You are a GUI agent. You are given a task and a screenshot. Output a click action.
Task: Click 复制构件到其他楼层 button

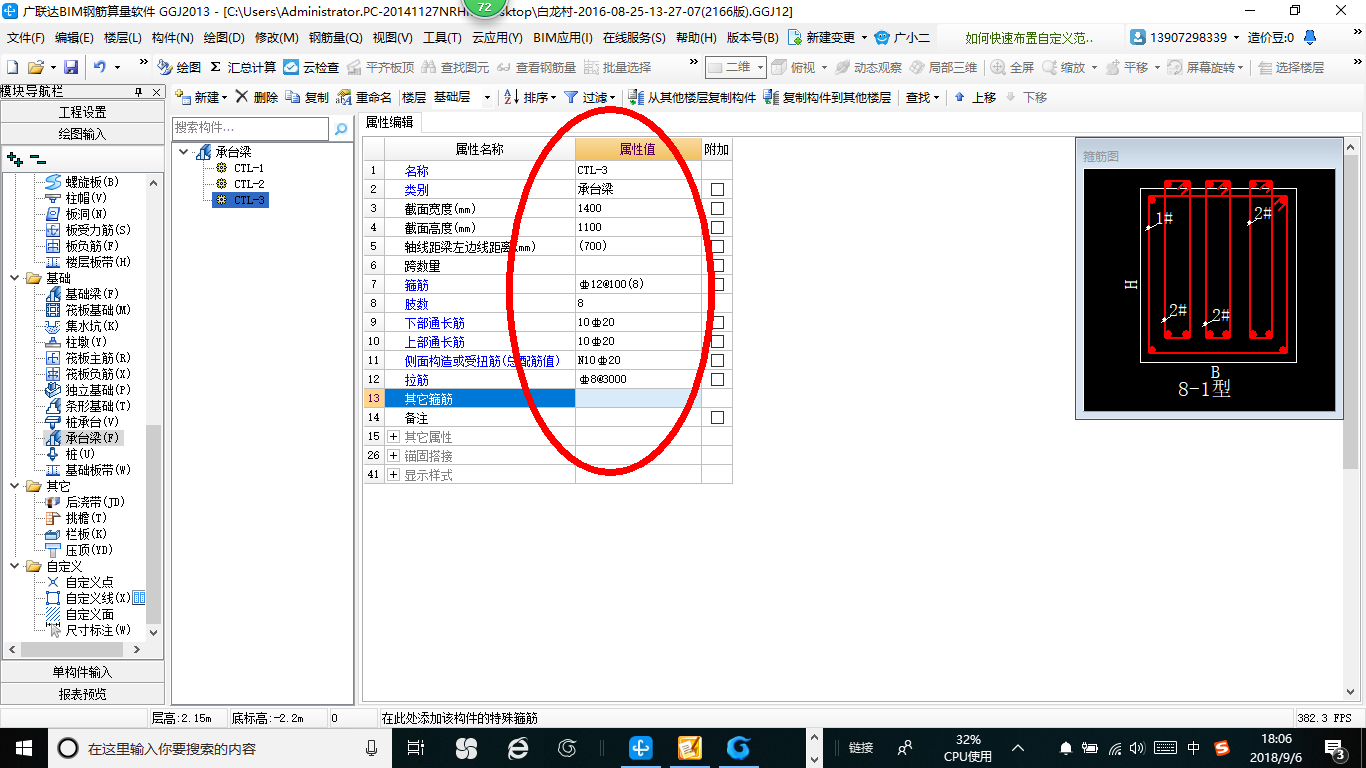click(827, 97)
